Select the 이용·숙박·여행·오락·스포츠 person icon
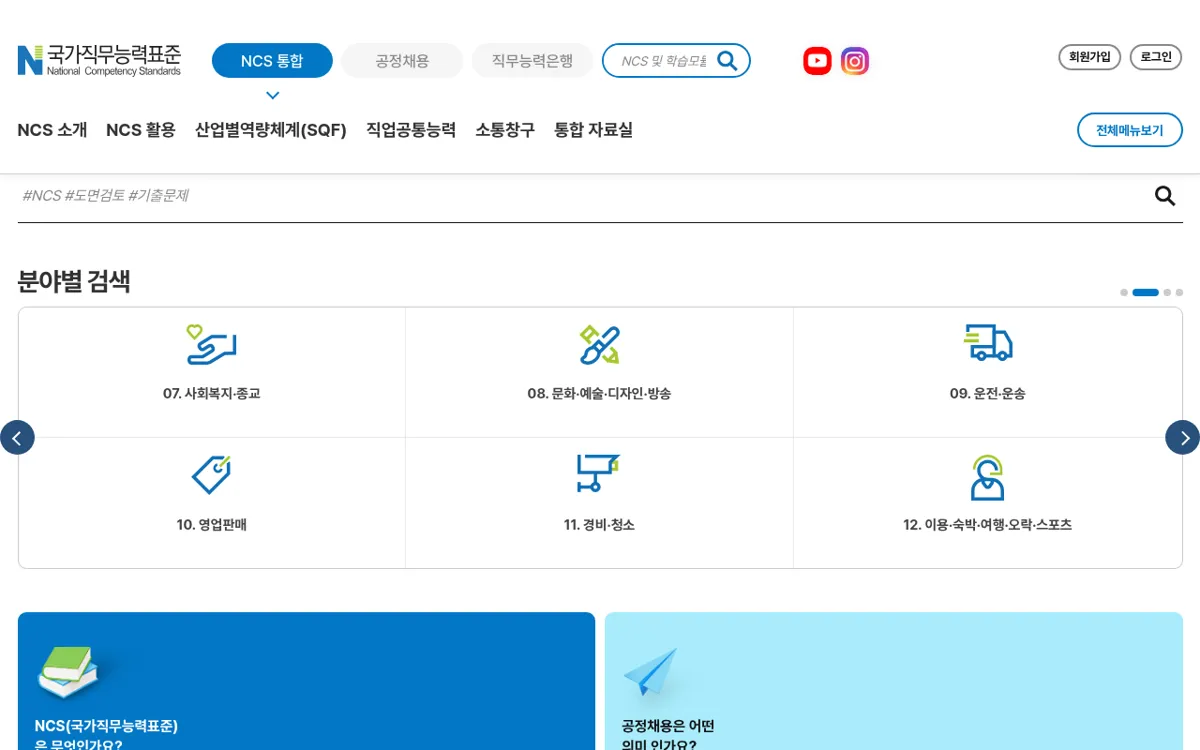 click(x=987, y=477)
